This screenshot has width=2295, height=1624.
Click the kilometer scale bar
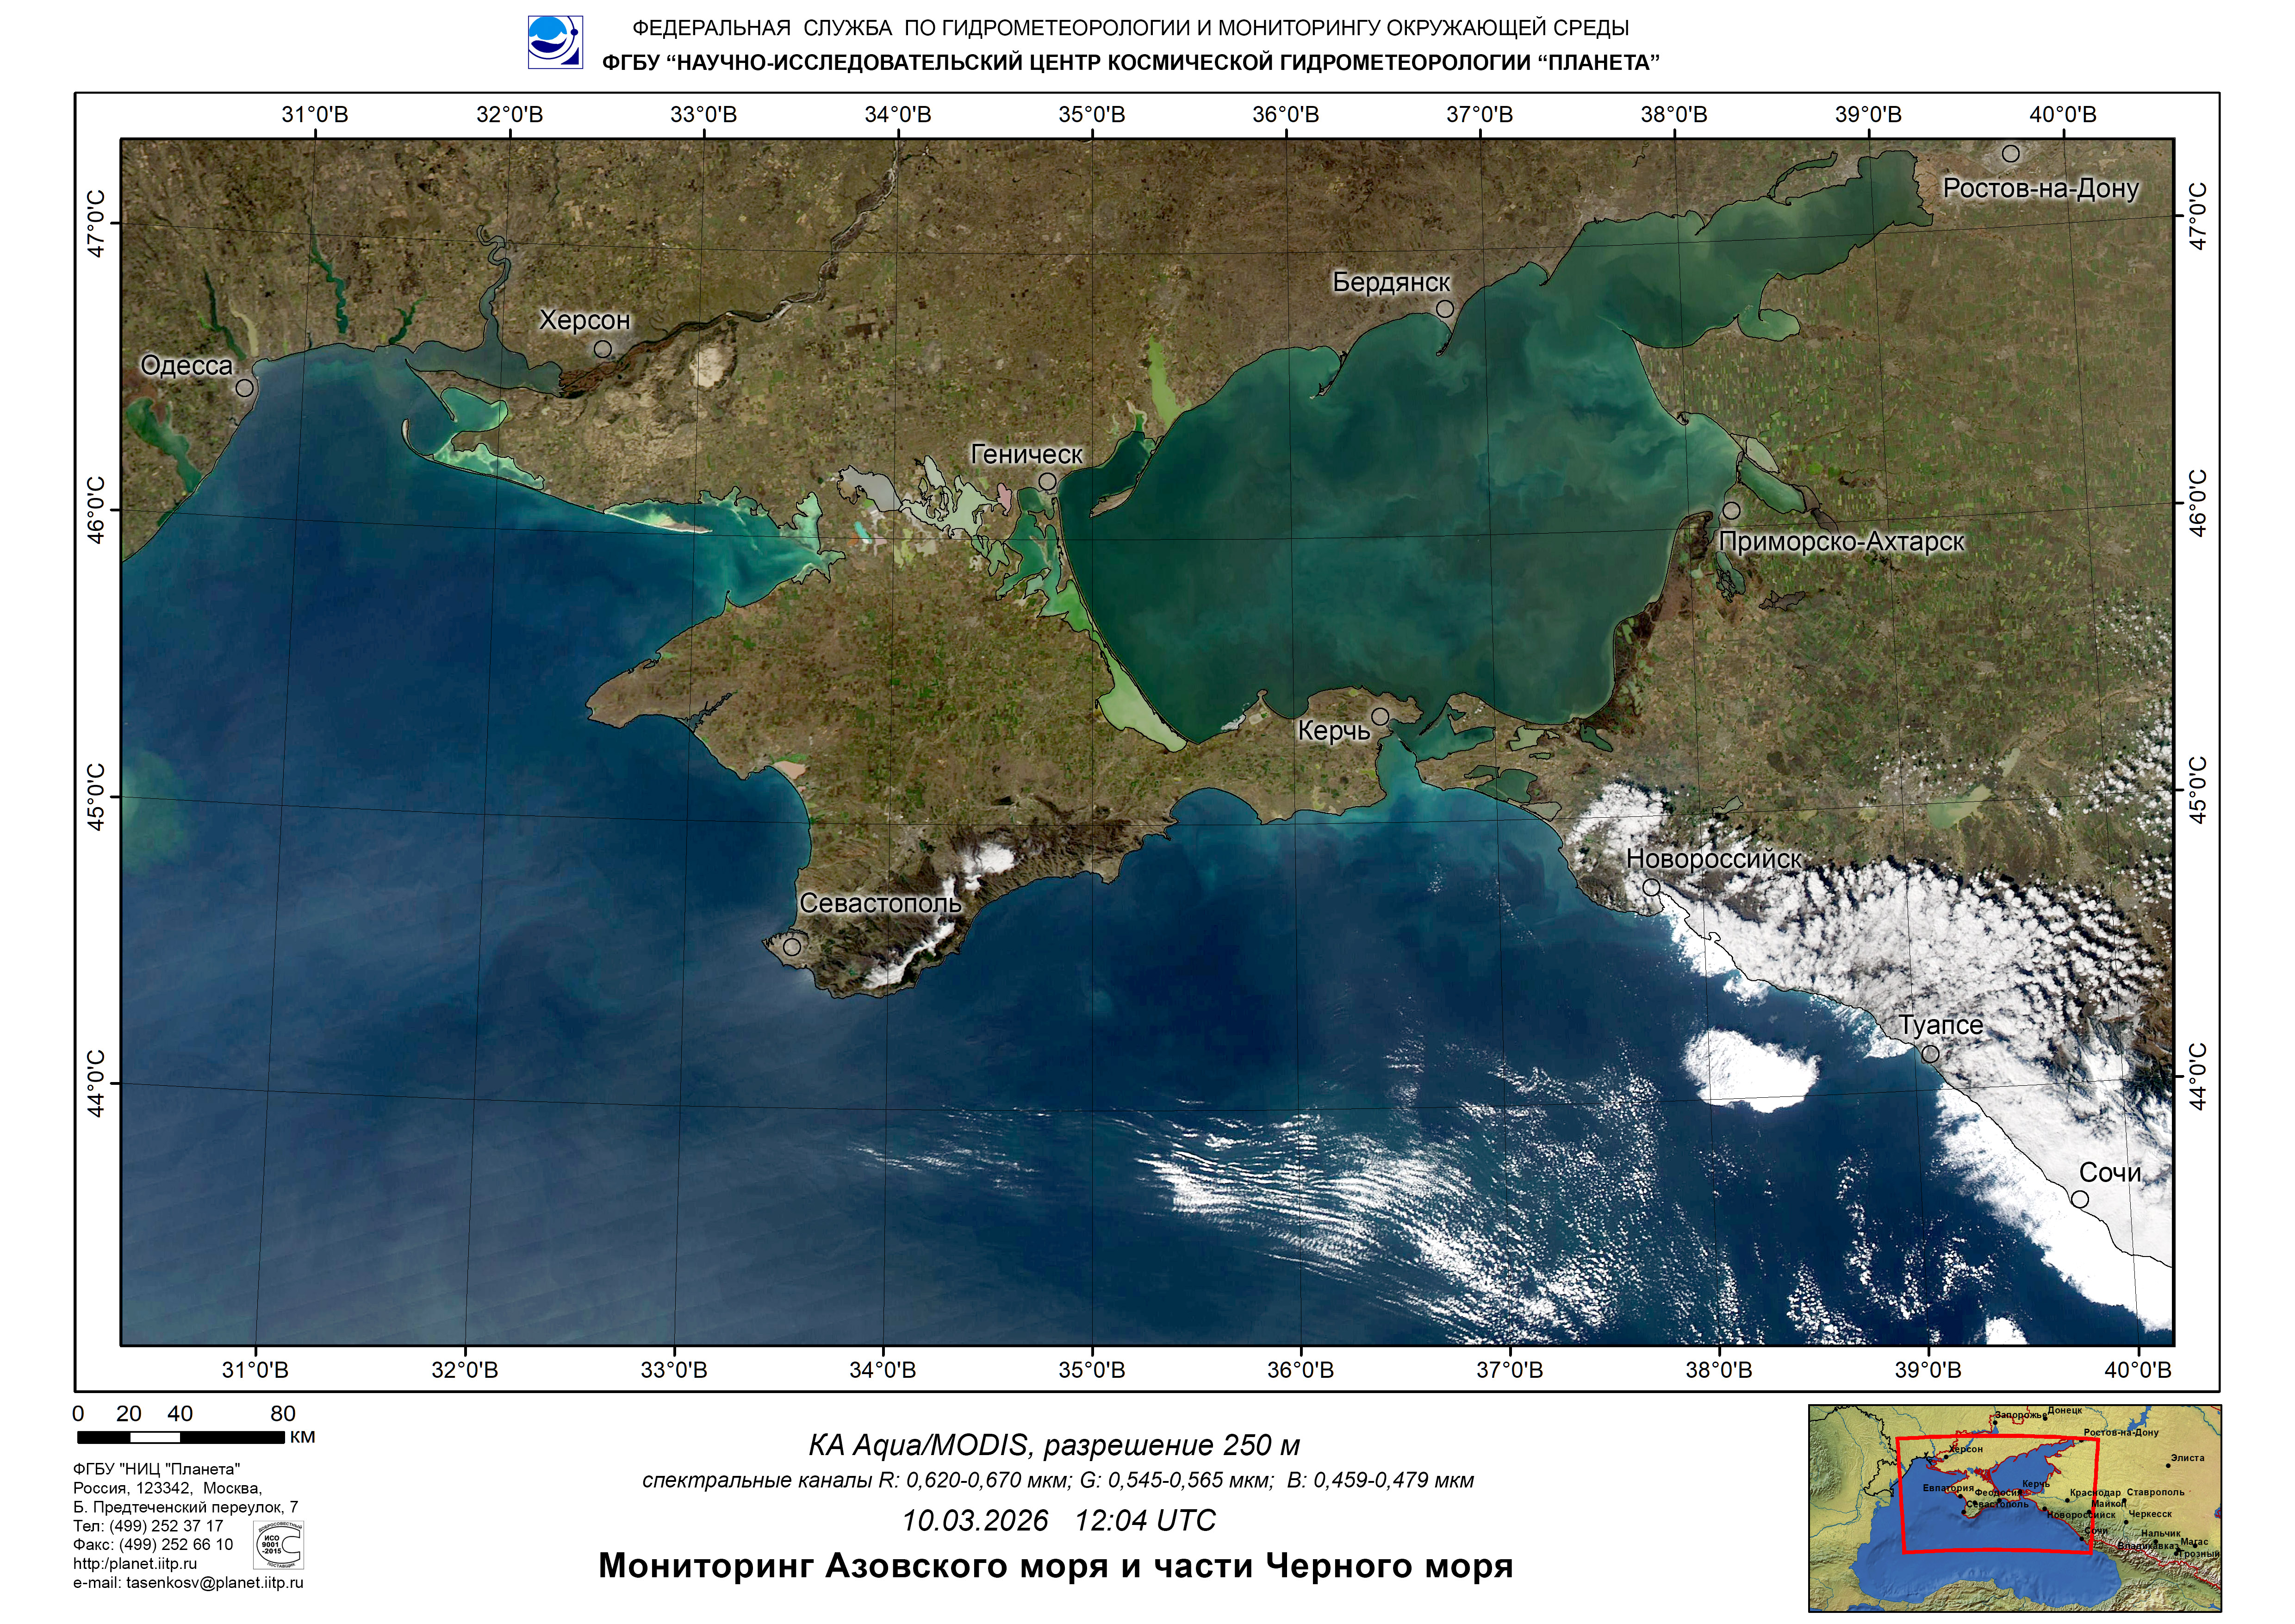[x=181, y=1437]
